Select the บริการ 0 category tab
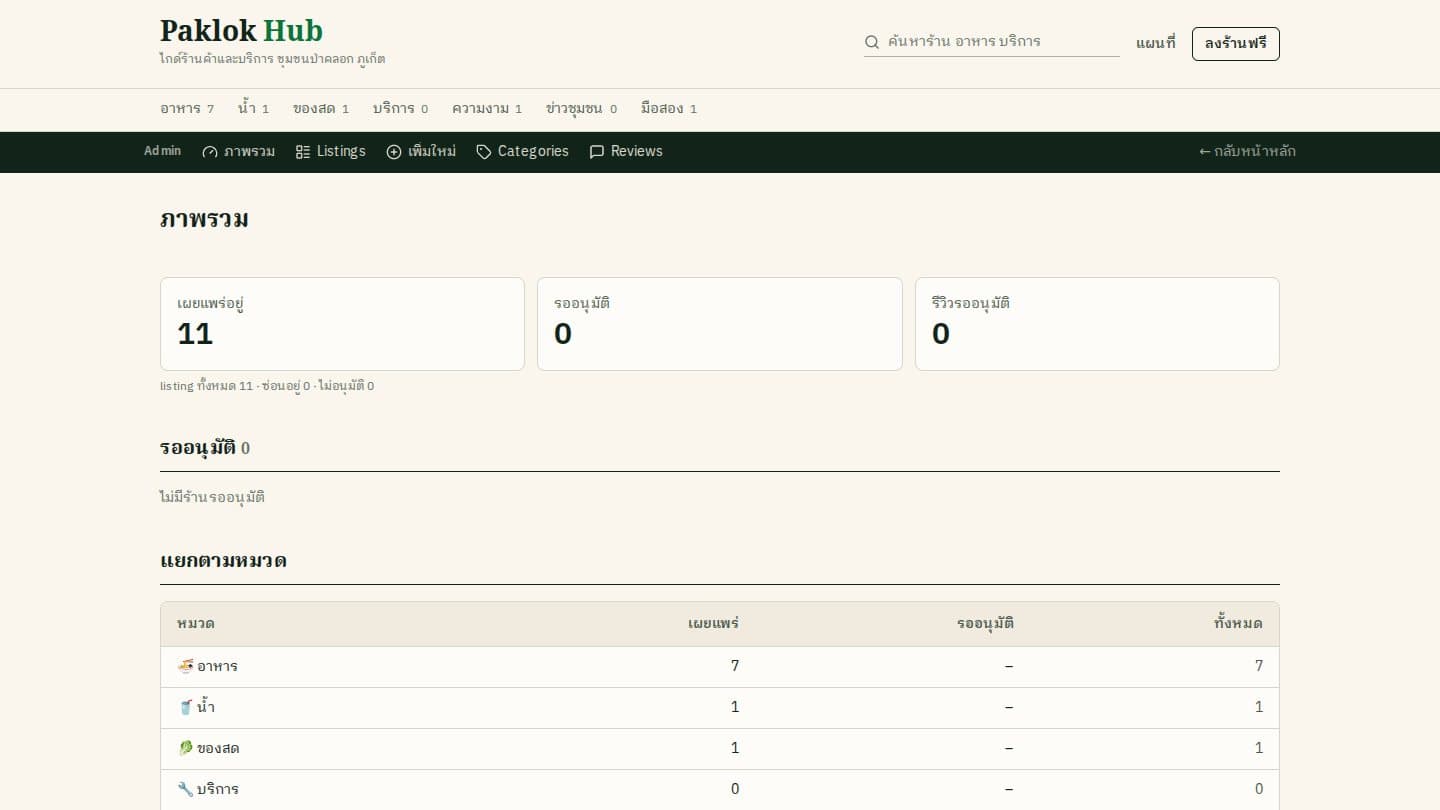Viewport: 1440px width, 810px height. (x=400, y=109)
